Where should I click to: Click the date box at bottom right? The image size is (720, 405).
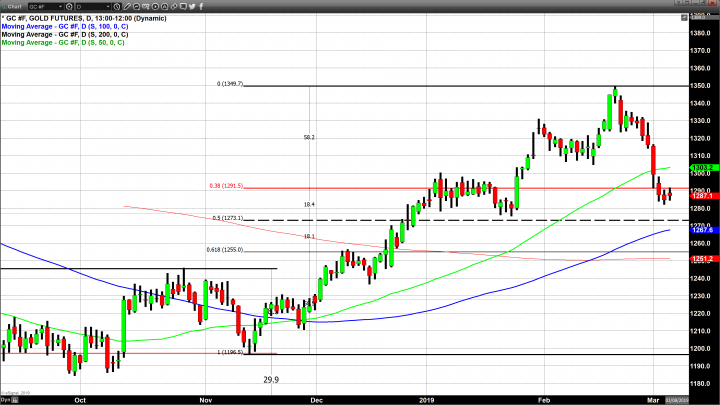[x=677, y=400]
